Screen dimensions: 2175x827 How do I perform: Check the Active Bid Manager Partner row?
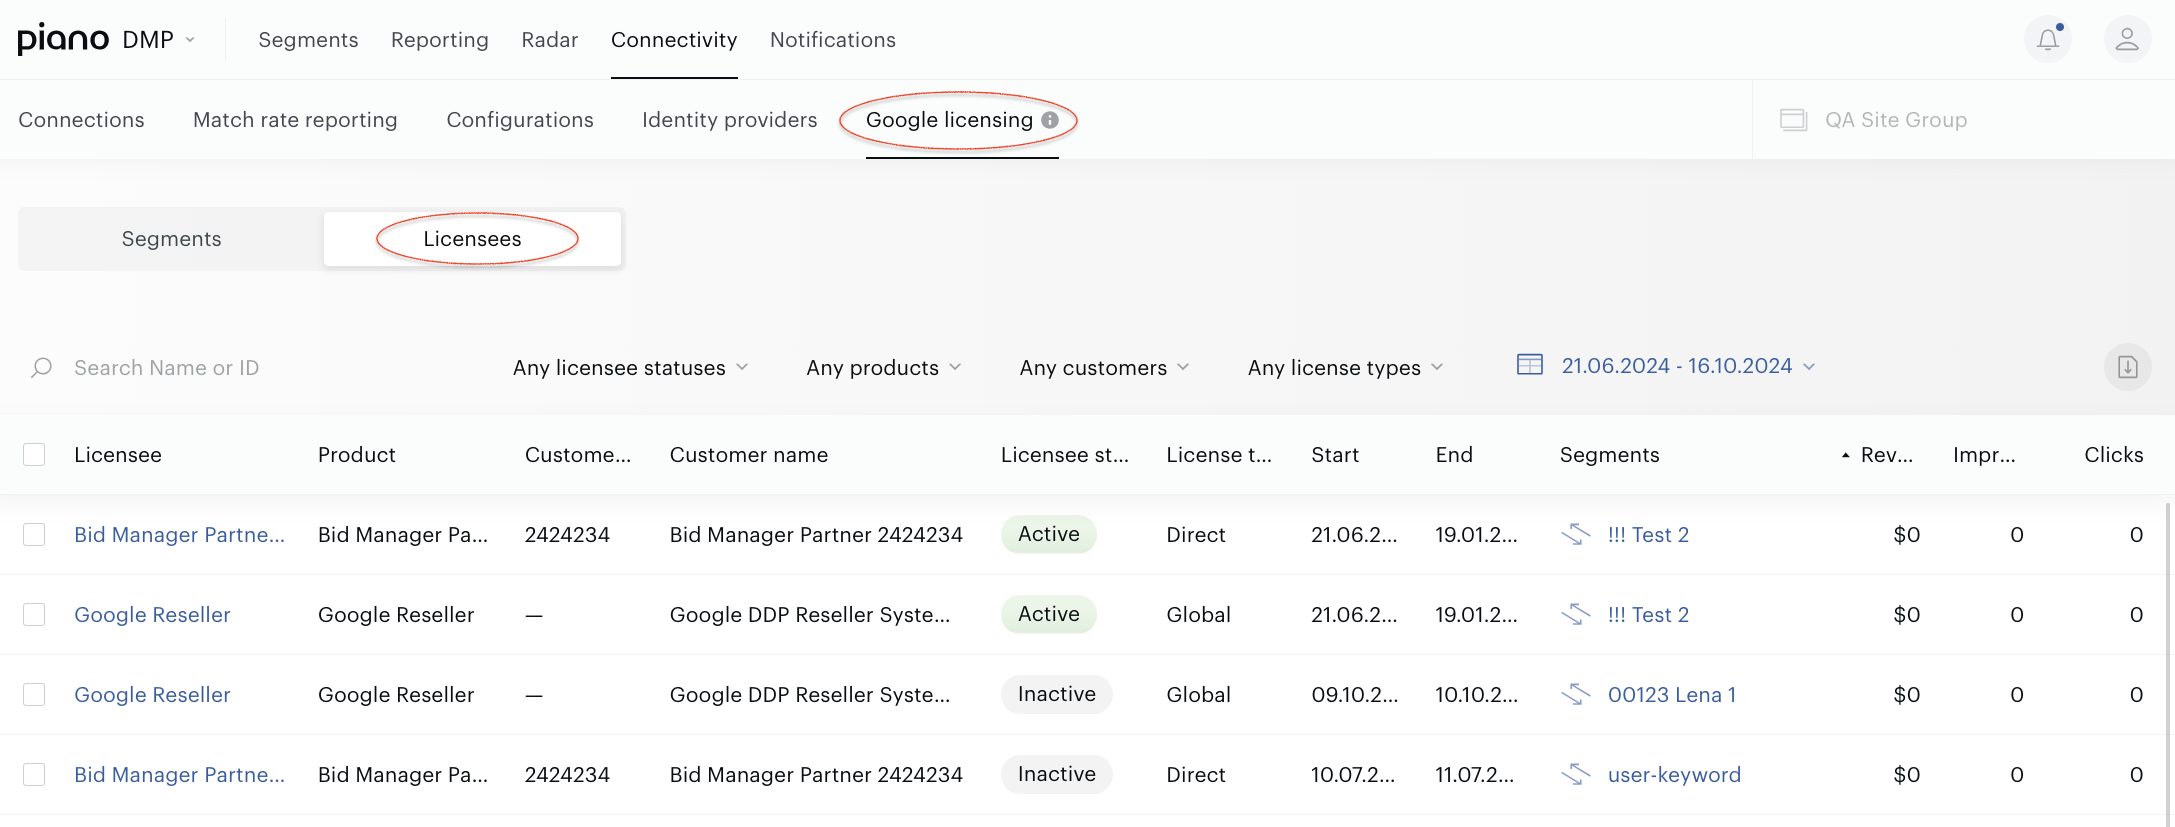pyautogui.click(x=34, y=535)
